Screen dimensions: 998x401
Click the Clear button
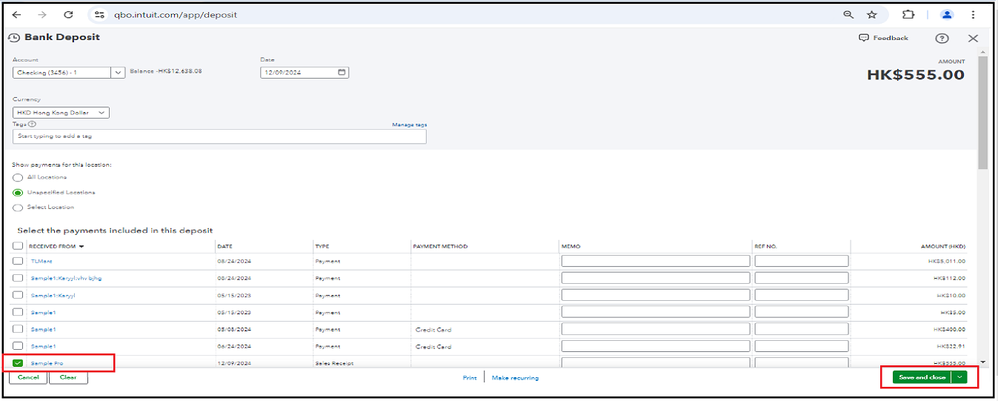pos(68,377)
